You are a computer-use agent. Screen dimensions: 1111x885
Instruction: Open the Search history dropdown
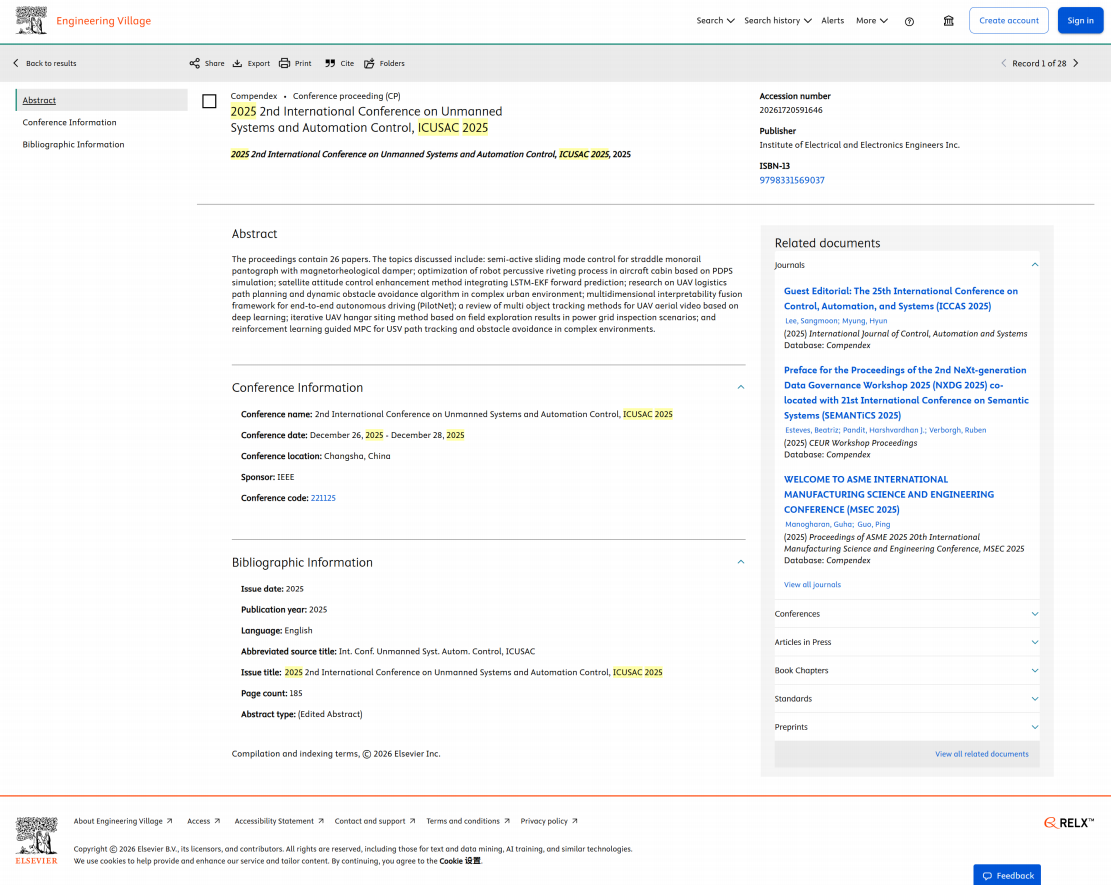point(777,21)
